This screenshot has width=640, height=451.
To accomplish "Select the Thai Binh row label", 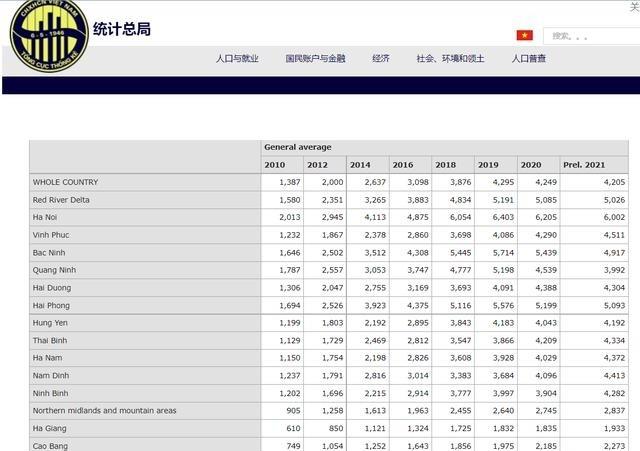I will click(x=50, y=340).
